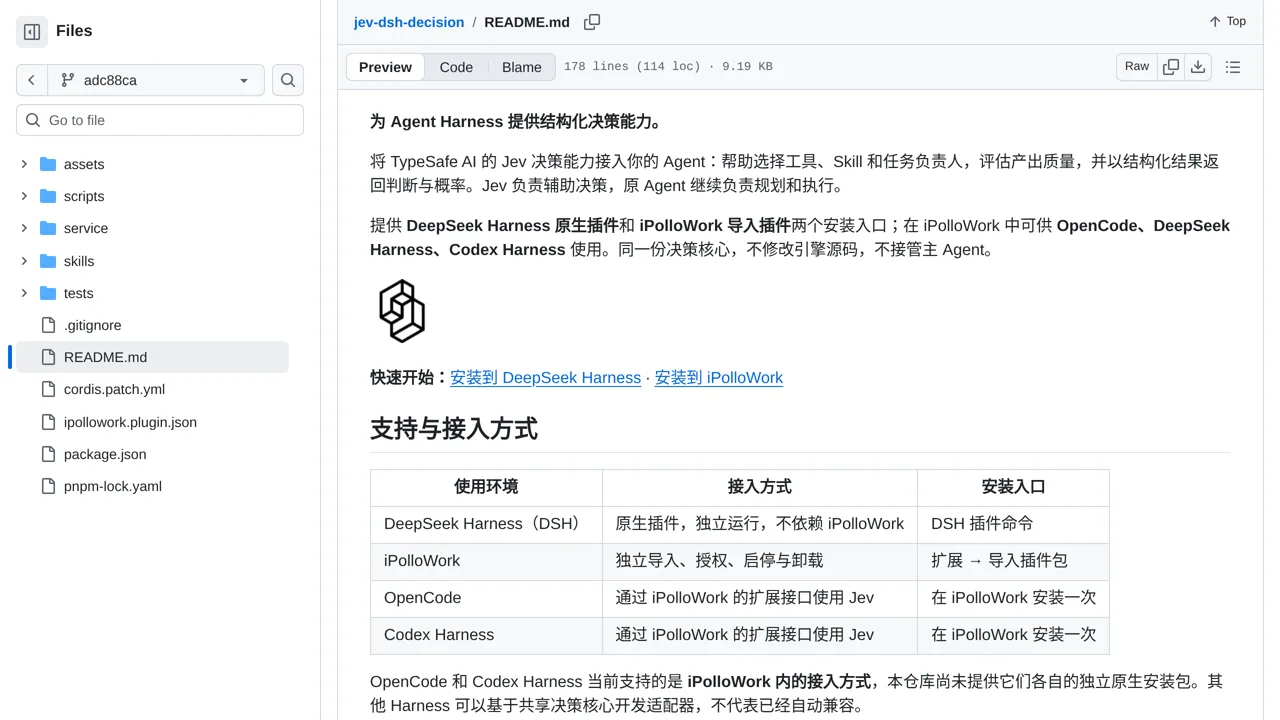The height and width of the screenshot is (720, 1280).
Task: Jump to Top of the page
Action: (1227, 21)
